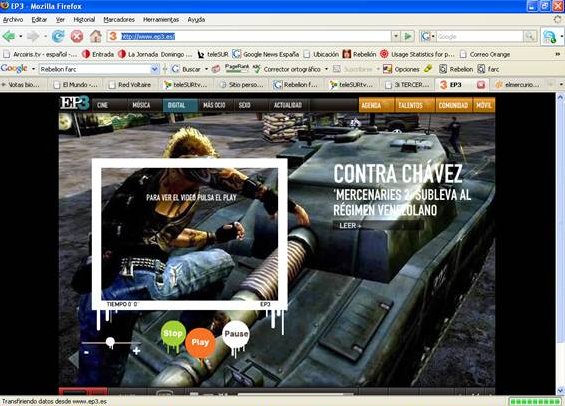Open the Archivo menu
The image size is (565, 406).
click(x=13, y=20)
